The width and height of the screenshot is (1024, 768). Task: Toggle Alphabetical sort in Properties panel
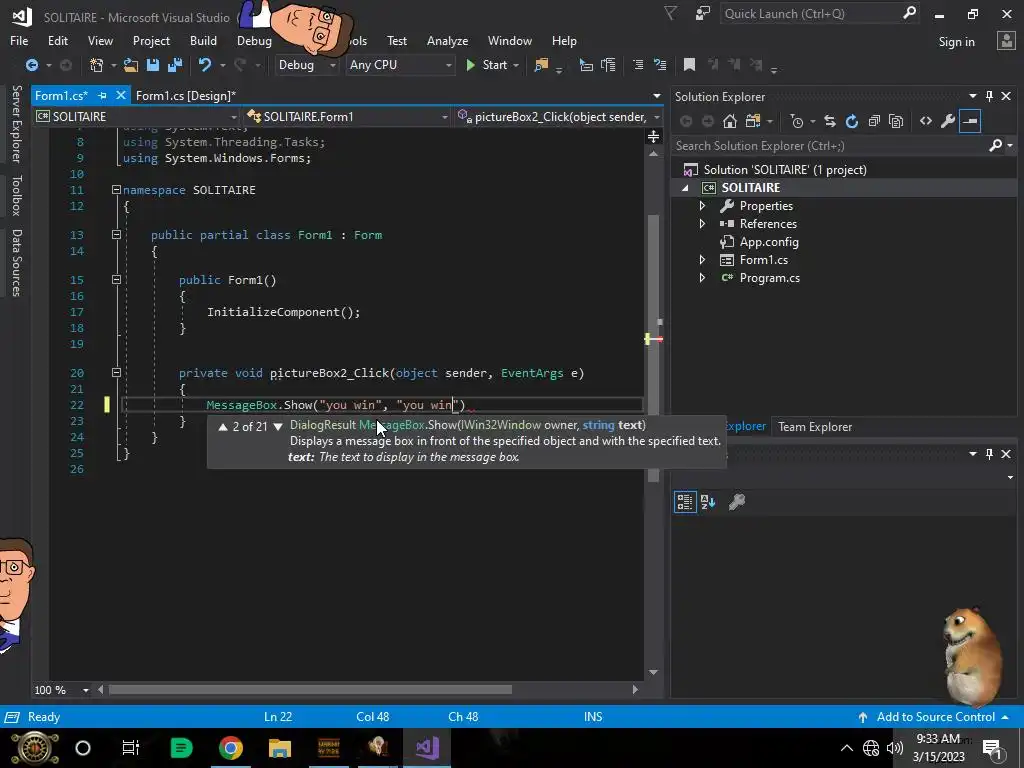pyautogui.click(x=708, y=502)
